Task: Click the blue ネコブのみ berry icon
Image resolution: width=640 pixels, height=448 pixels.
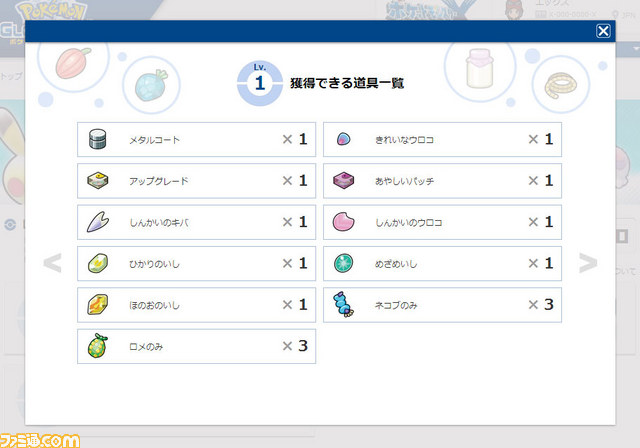Action: pos(343,304)
